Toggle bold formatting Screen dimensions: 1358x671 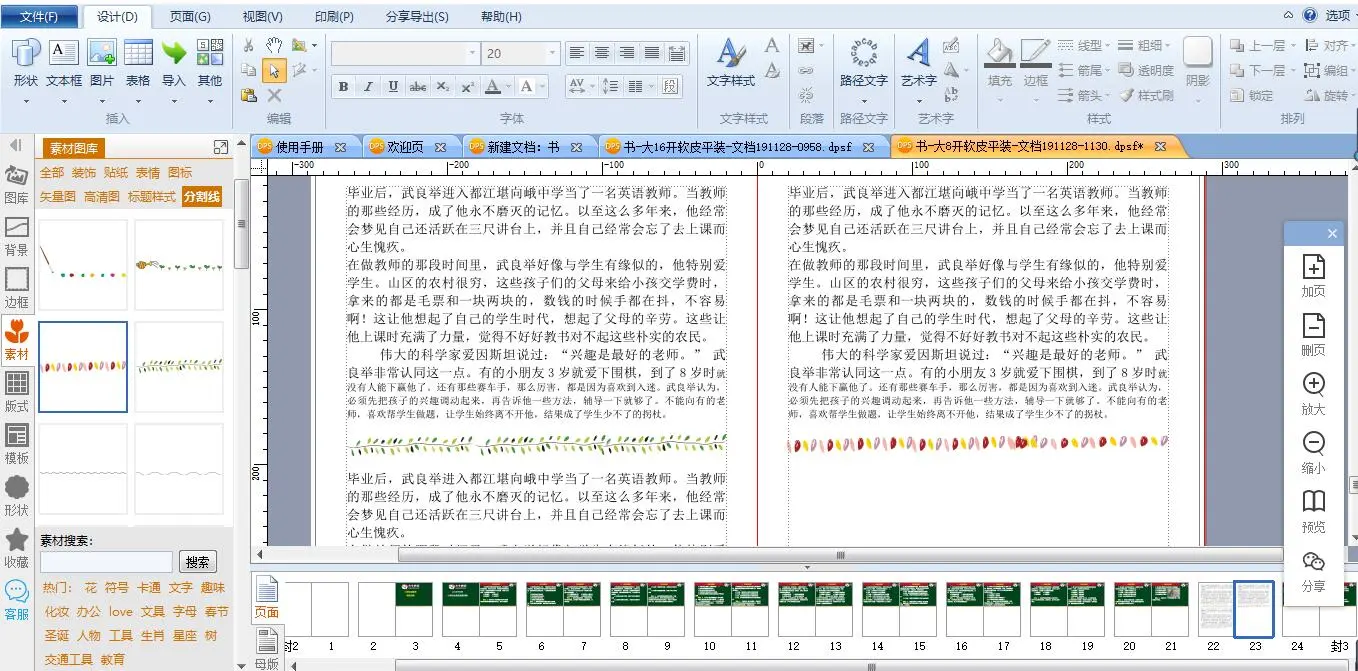point(343,87)
